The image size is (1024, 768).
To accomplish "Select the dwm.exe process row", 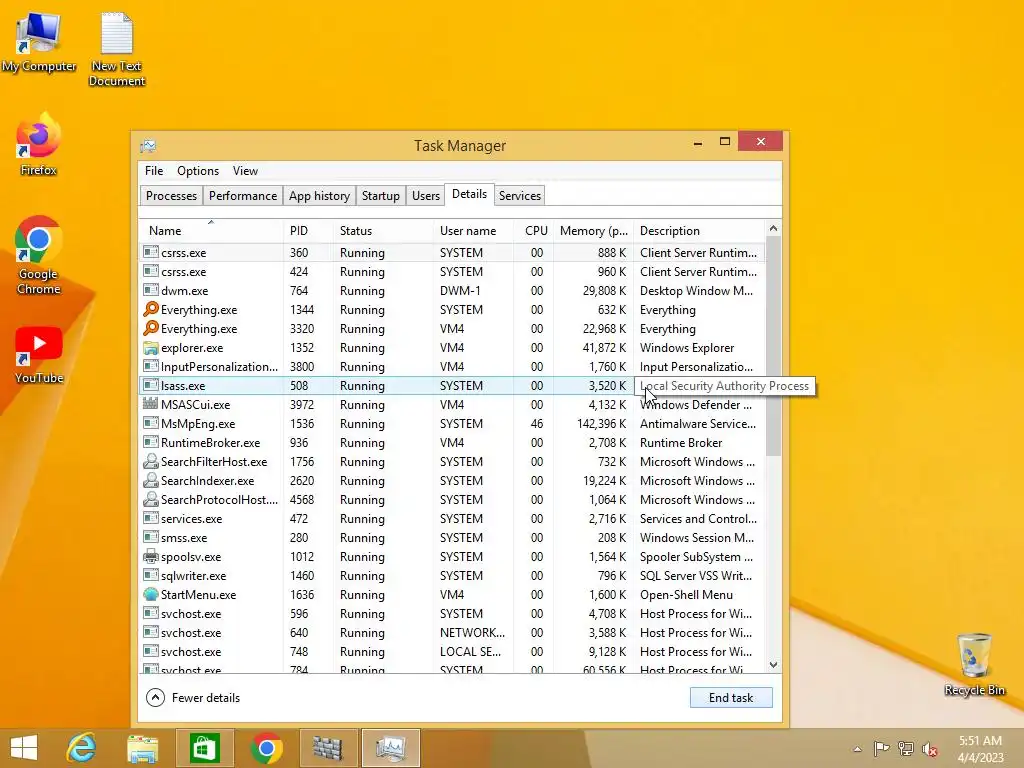I will click(452, 290).
